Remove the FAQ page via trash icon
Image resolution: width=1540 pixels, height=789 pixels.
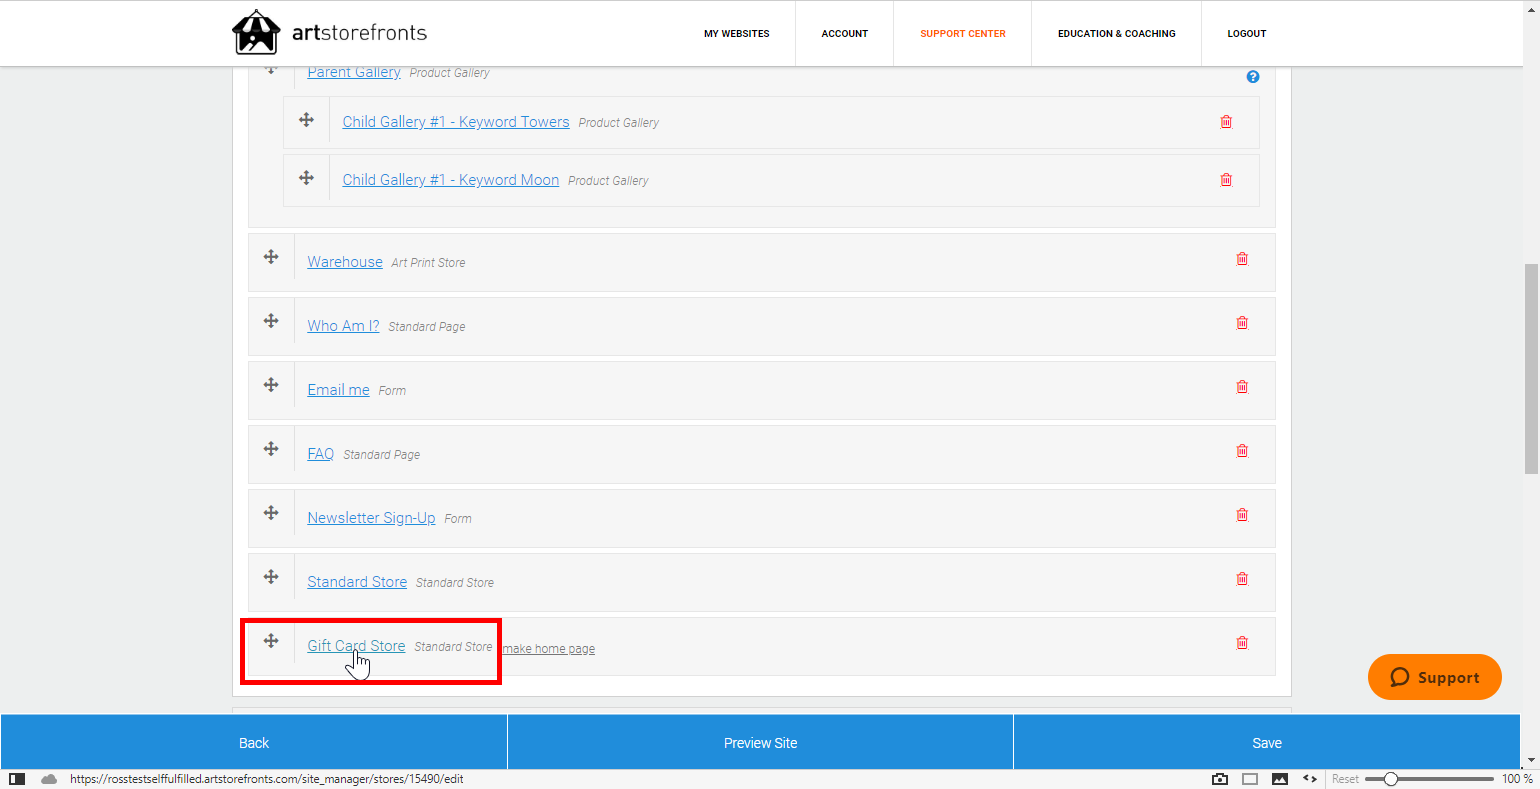click(x=1242, y=451)
